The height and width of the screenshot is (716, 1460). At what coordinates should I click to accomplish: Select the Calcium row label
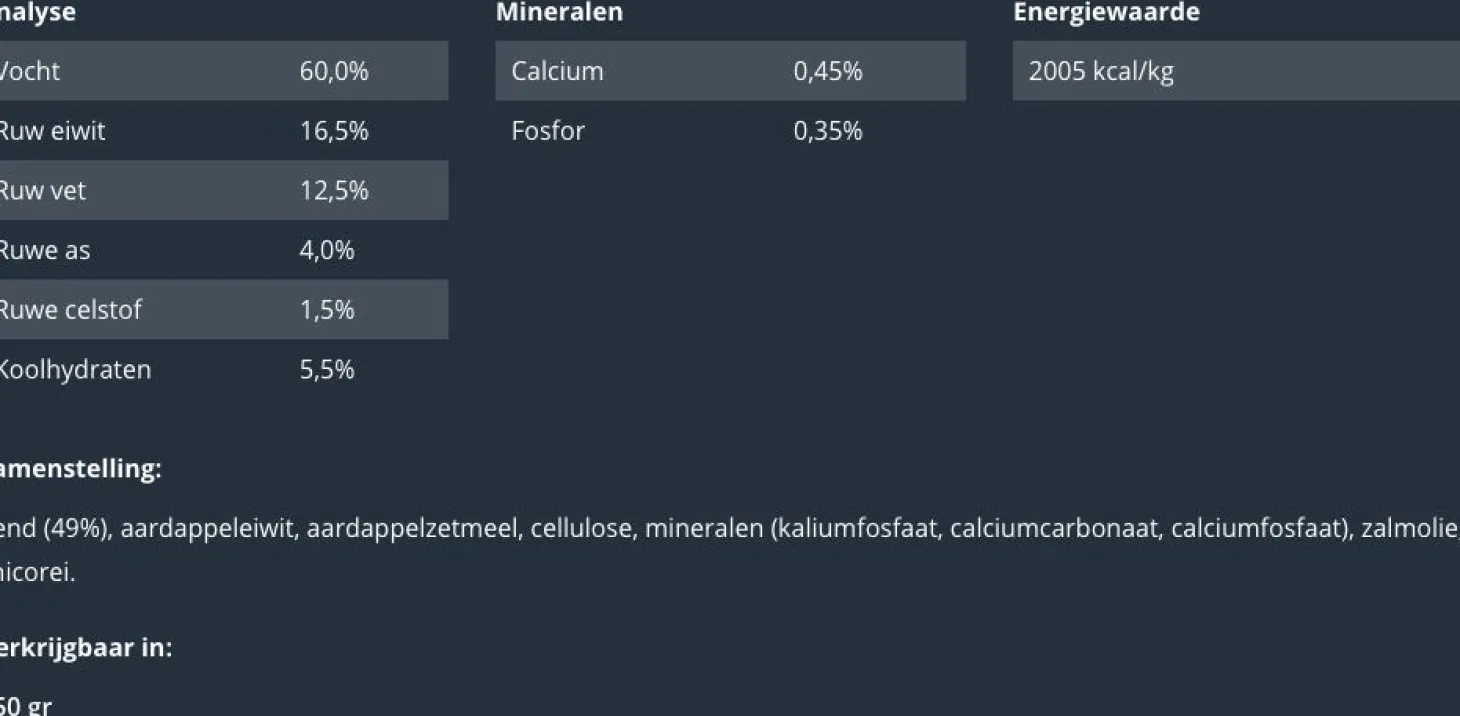pyautogui.click(x=557, y=71)
